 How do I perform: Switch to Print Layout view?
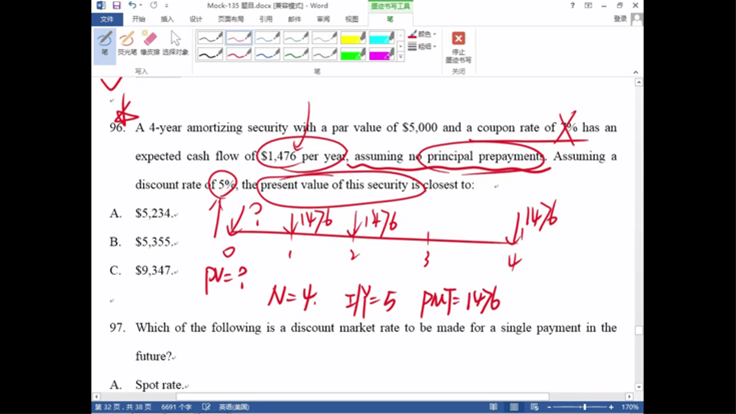pos(514,407)
